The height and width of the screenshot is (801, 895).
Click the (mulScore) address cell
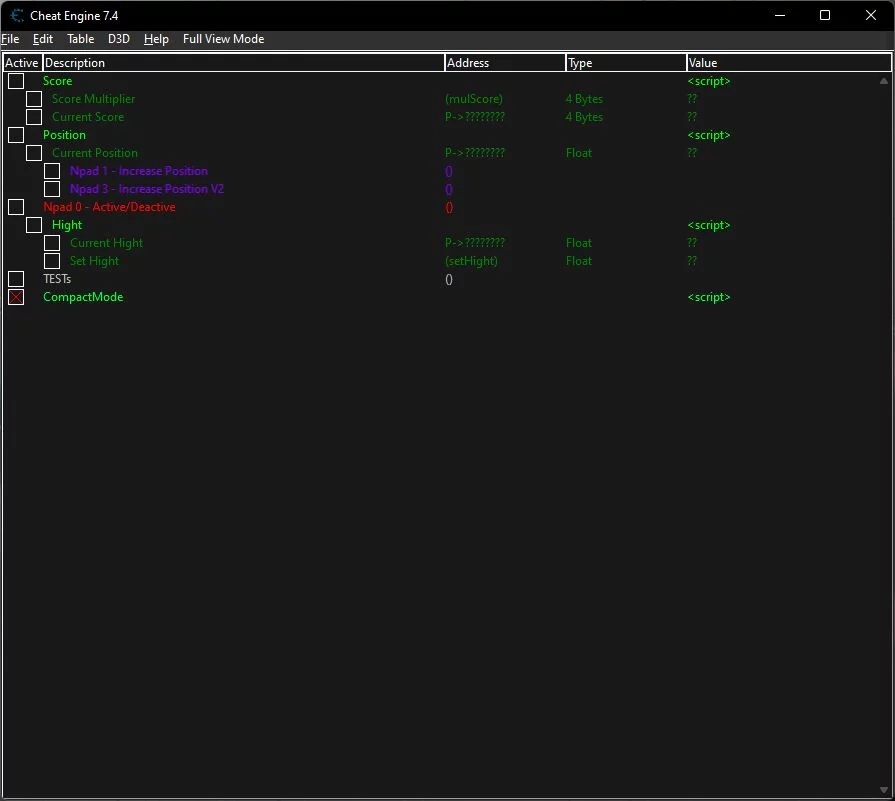click(474, 99)
